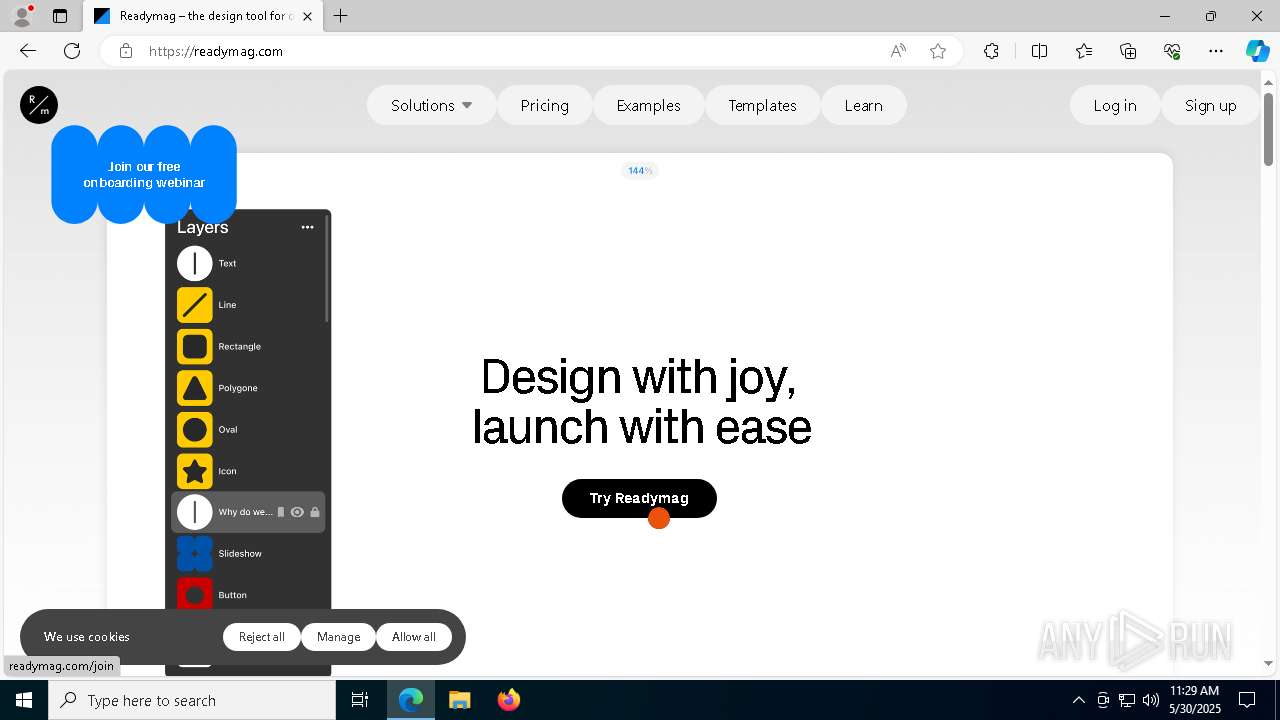Click the Try Readymag button
The image size is (1280, 720).
pos(639,498)
